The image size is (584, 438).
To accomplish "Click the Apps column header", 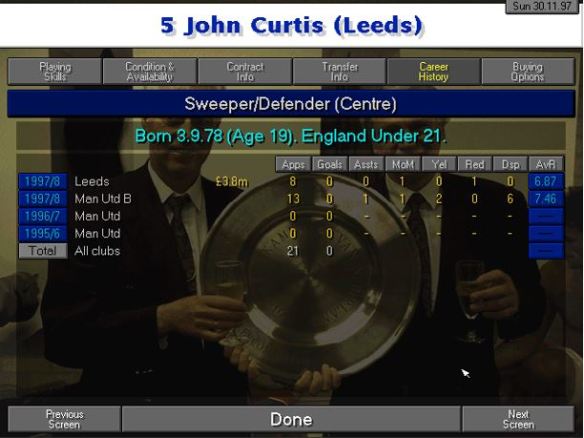I will point(293,164).
